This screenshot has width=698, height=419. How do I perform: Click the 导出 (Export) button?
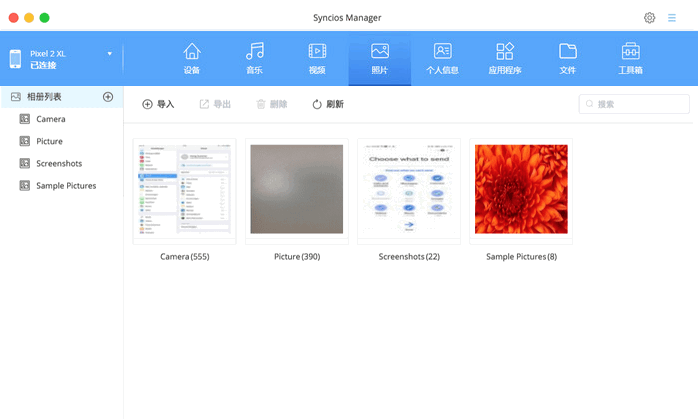tap(215, 104)
